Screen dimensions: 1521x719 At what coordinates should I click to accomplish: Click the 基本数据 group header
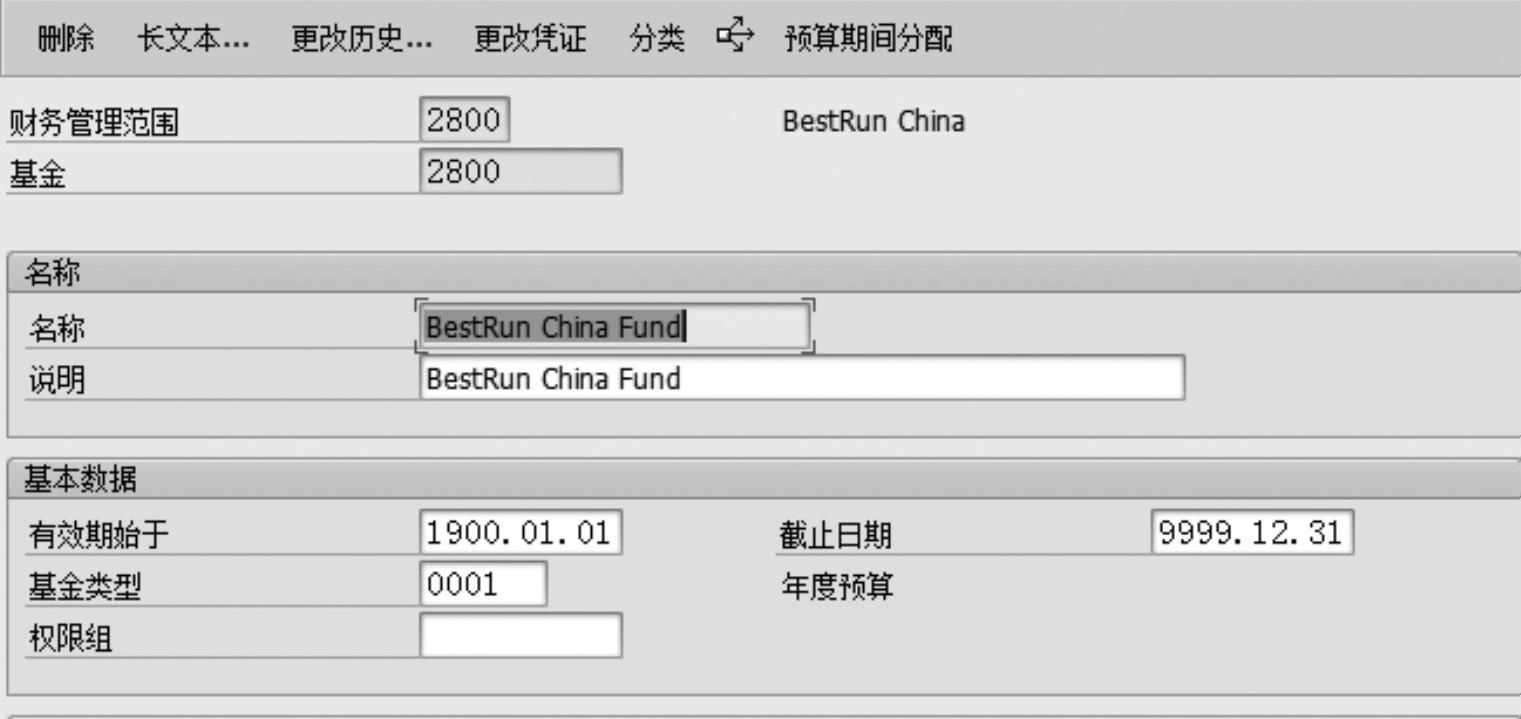[x=82, y=480]
